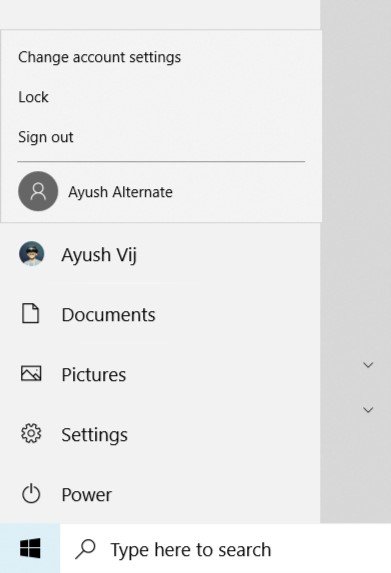
Task: Click the Ayush Alternate gray avatar icon
Action: pos(38,191)
